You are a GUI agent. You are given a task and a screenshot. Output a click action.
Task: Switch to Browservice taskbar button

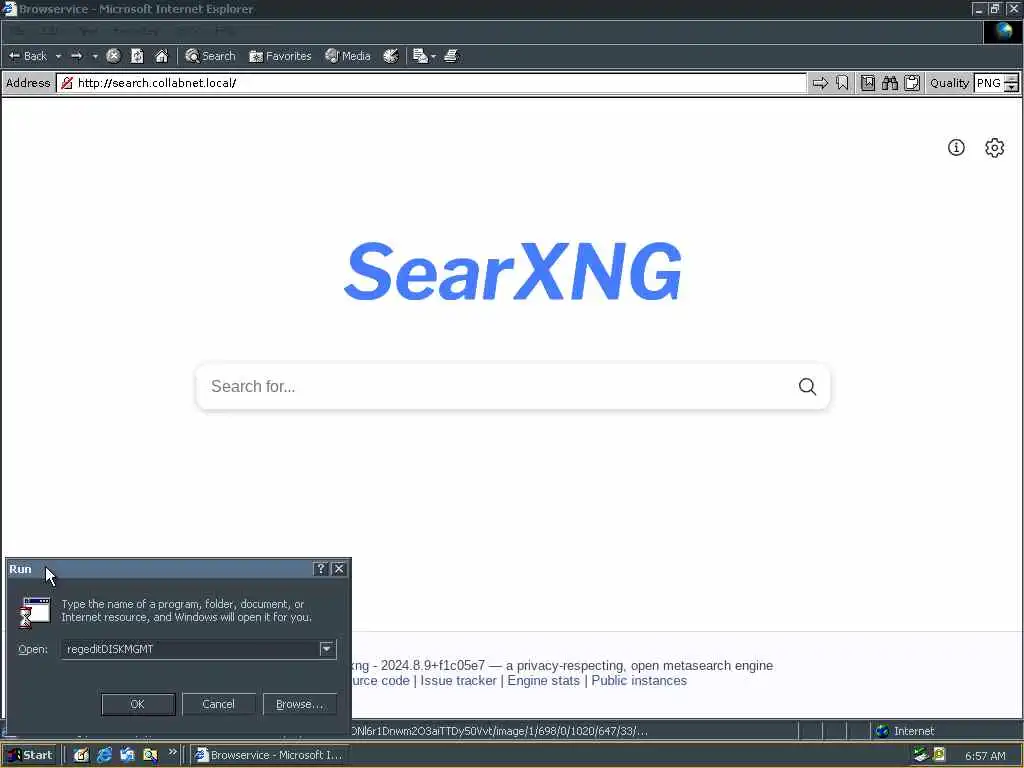click(269, 755)
